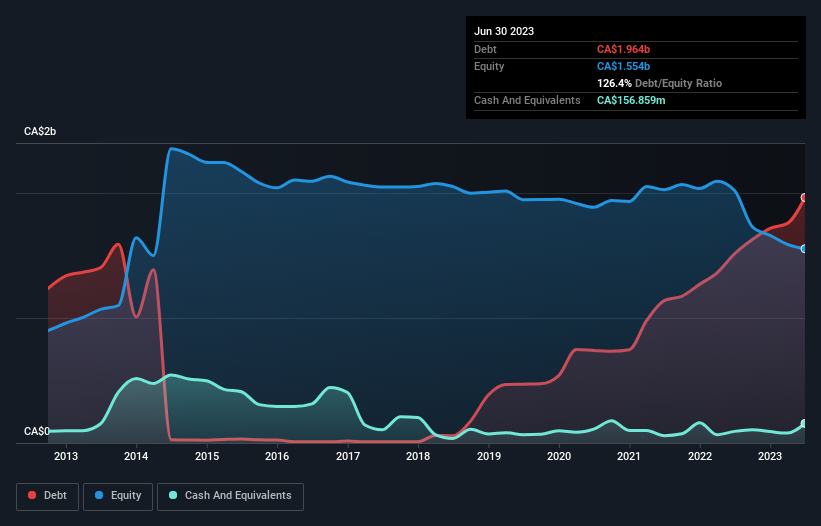Click the blue Equity legend dot
The image size is (821, 526).
click(x=99, y=495)
